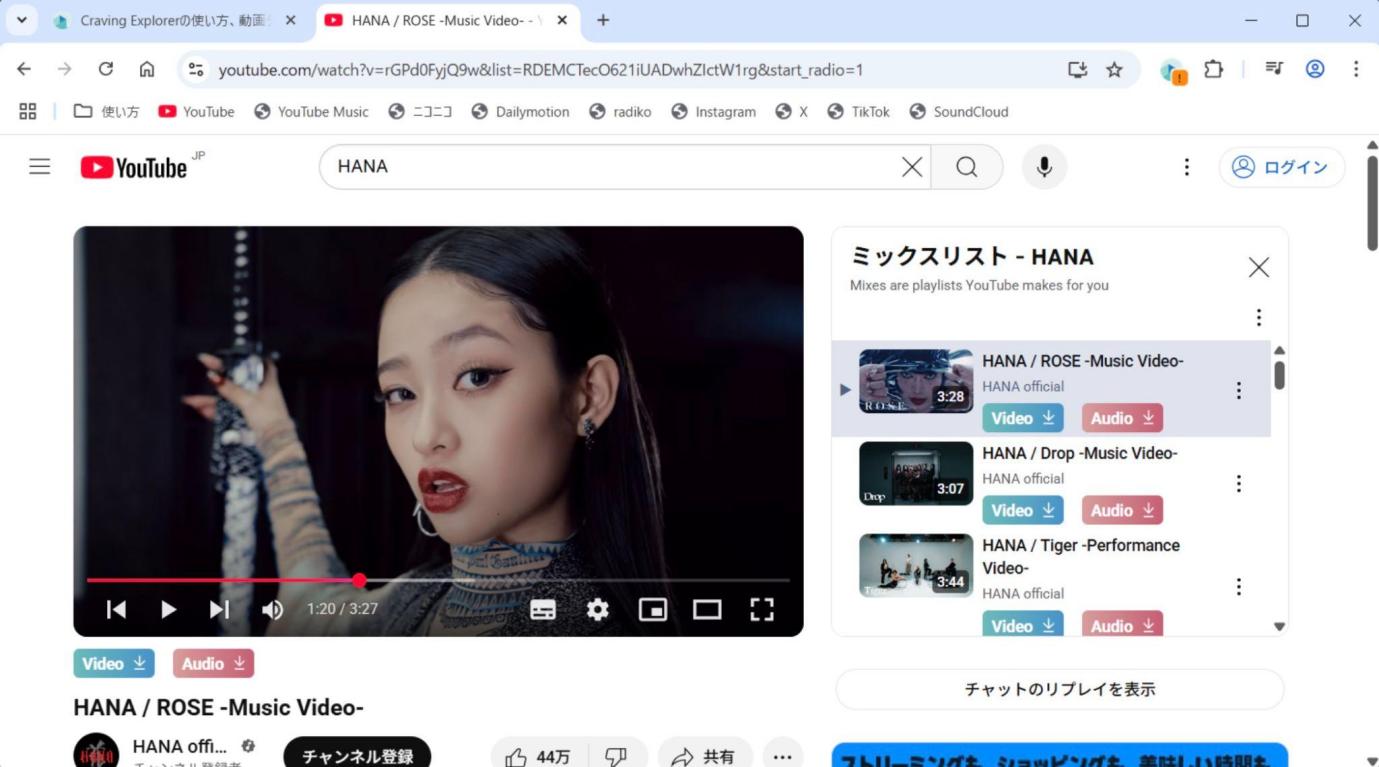The image size is (1379, 767).
Task: Open the player settings gear
Action: pyautogui.click(x=598, y=609)
